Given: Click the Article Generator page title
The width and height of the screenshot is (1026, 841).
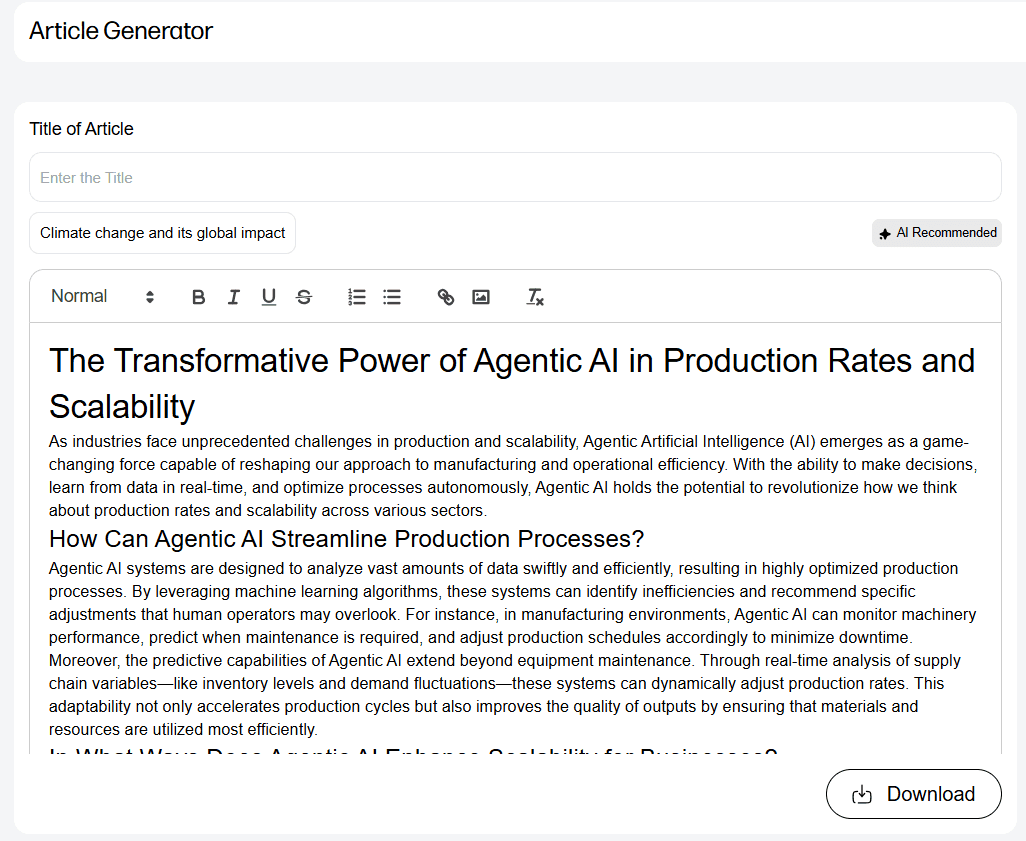Looking at the screenshot, I should 121,31.
